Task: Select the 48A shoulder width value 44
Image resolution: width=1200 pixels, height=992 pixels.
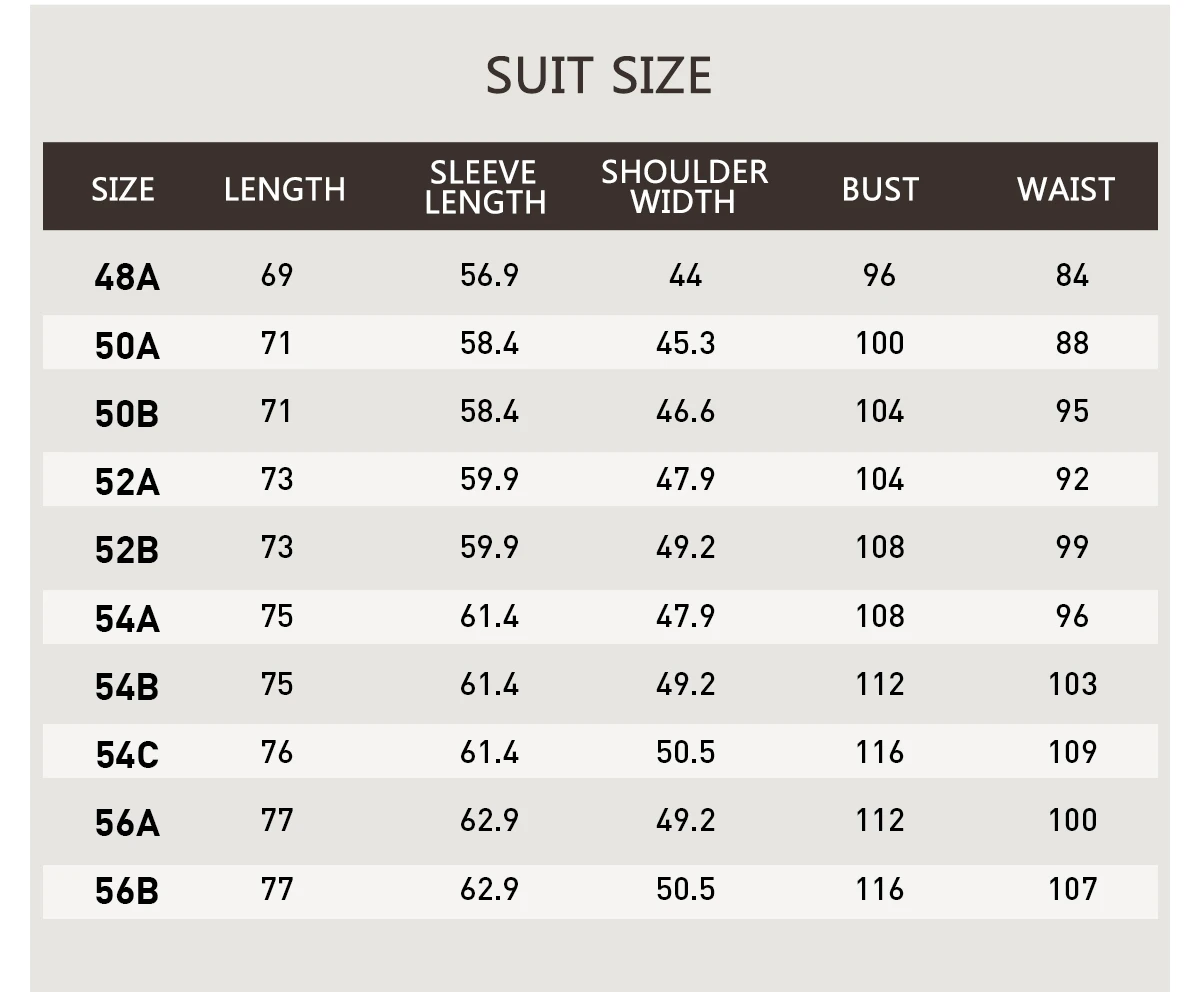Action: point(685,275)
